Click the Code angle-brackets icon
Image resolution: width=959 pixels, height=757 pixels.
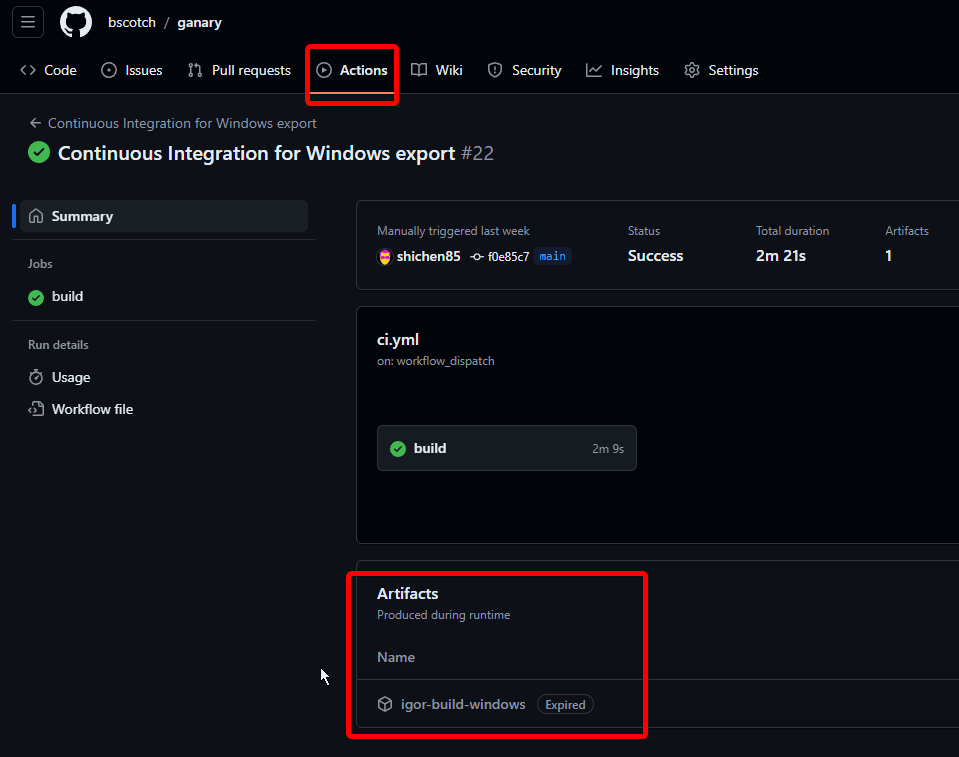28,70
